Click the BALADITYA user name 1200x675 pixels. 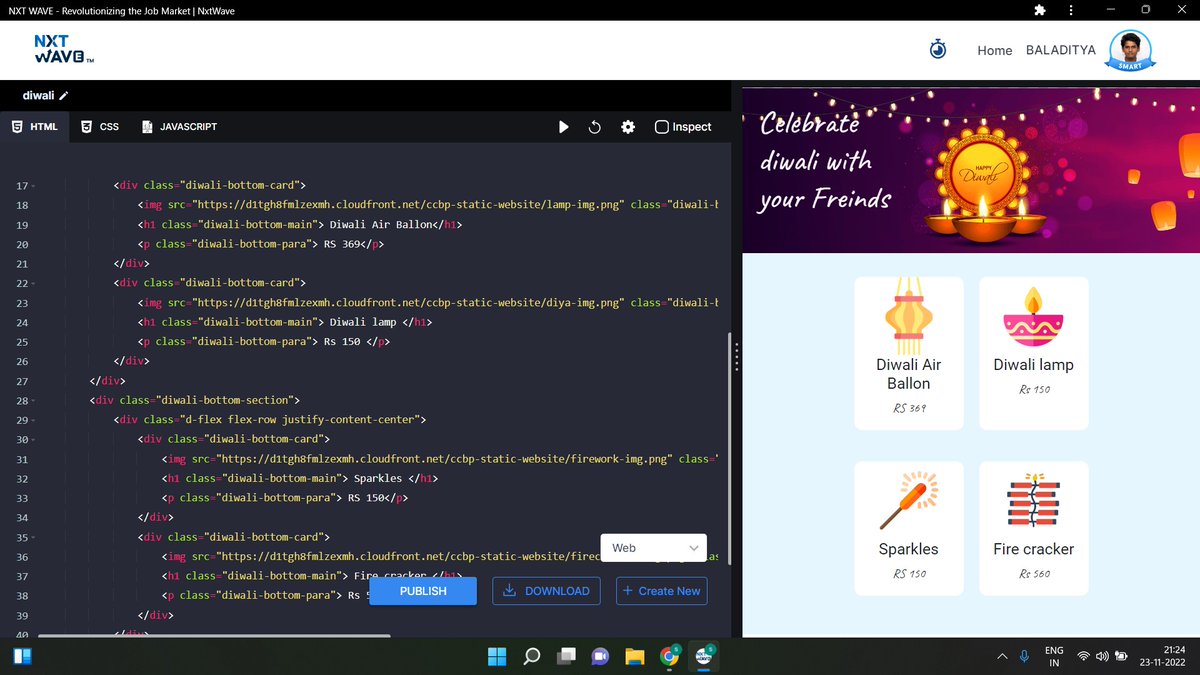(x=1061, y=50)
